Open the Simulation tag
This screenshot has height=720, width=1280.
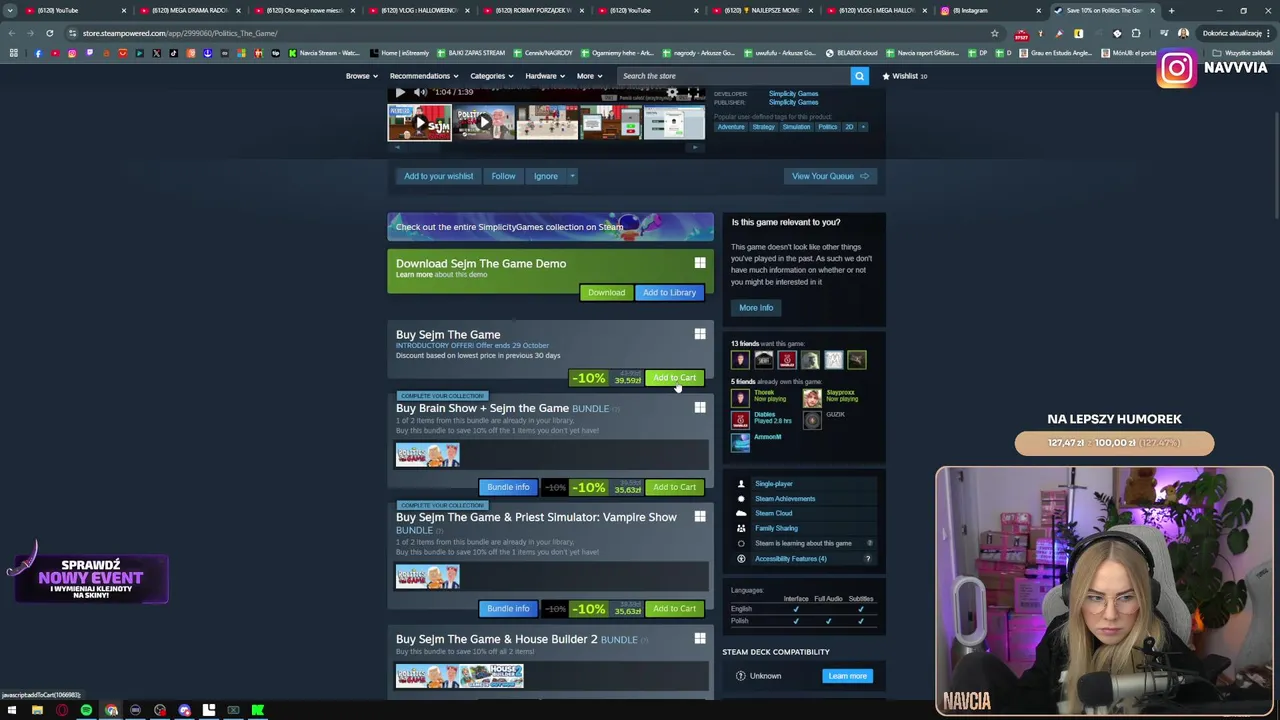click(796, 127)
